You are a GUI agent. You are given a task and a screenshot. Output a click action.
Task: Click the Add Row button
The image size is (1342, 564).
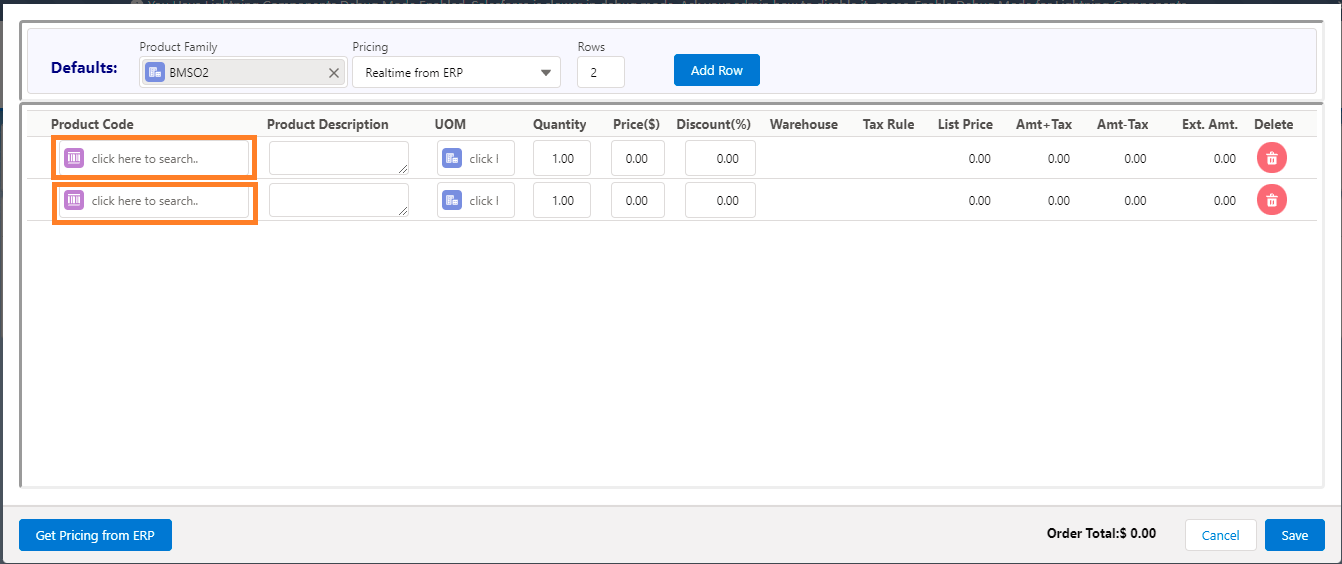tap(717, 70)
